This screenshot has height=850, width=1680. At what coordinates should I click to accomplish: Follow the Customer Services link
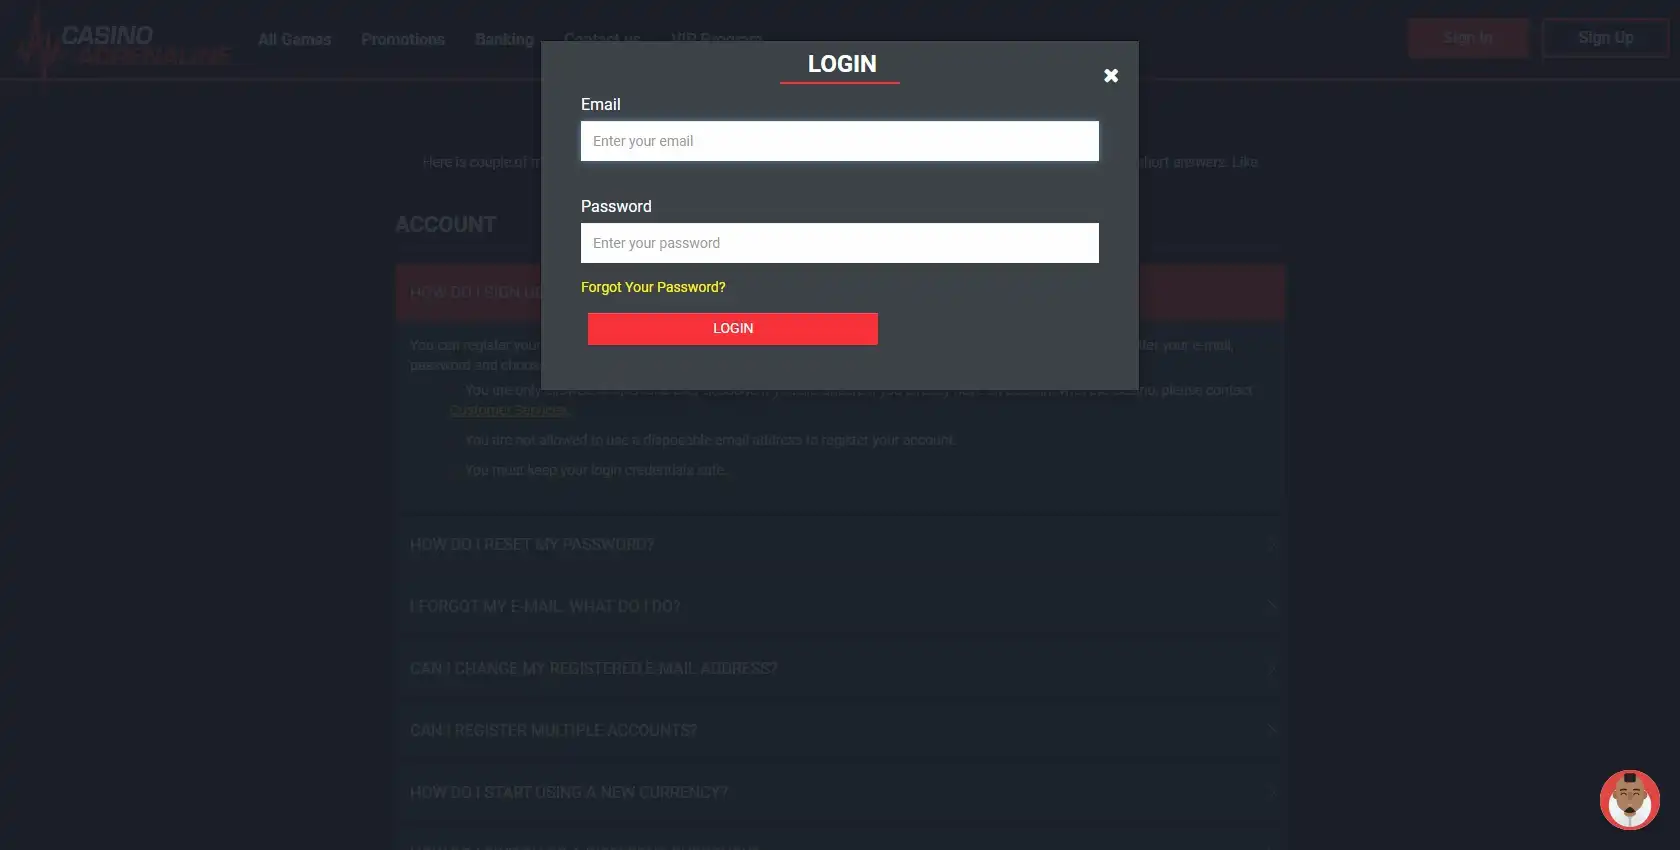tap(508, 410)
